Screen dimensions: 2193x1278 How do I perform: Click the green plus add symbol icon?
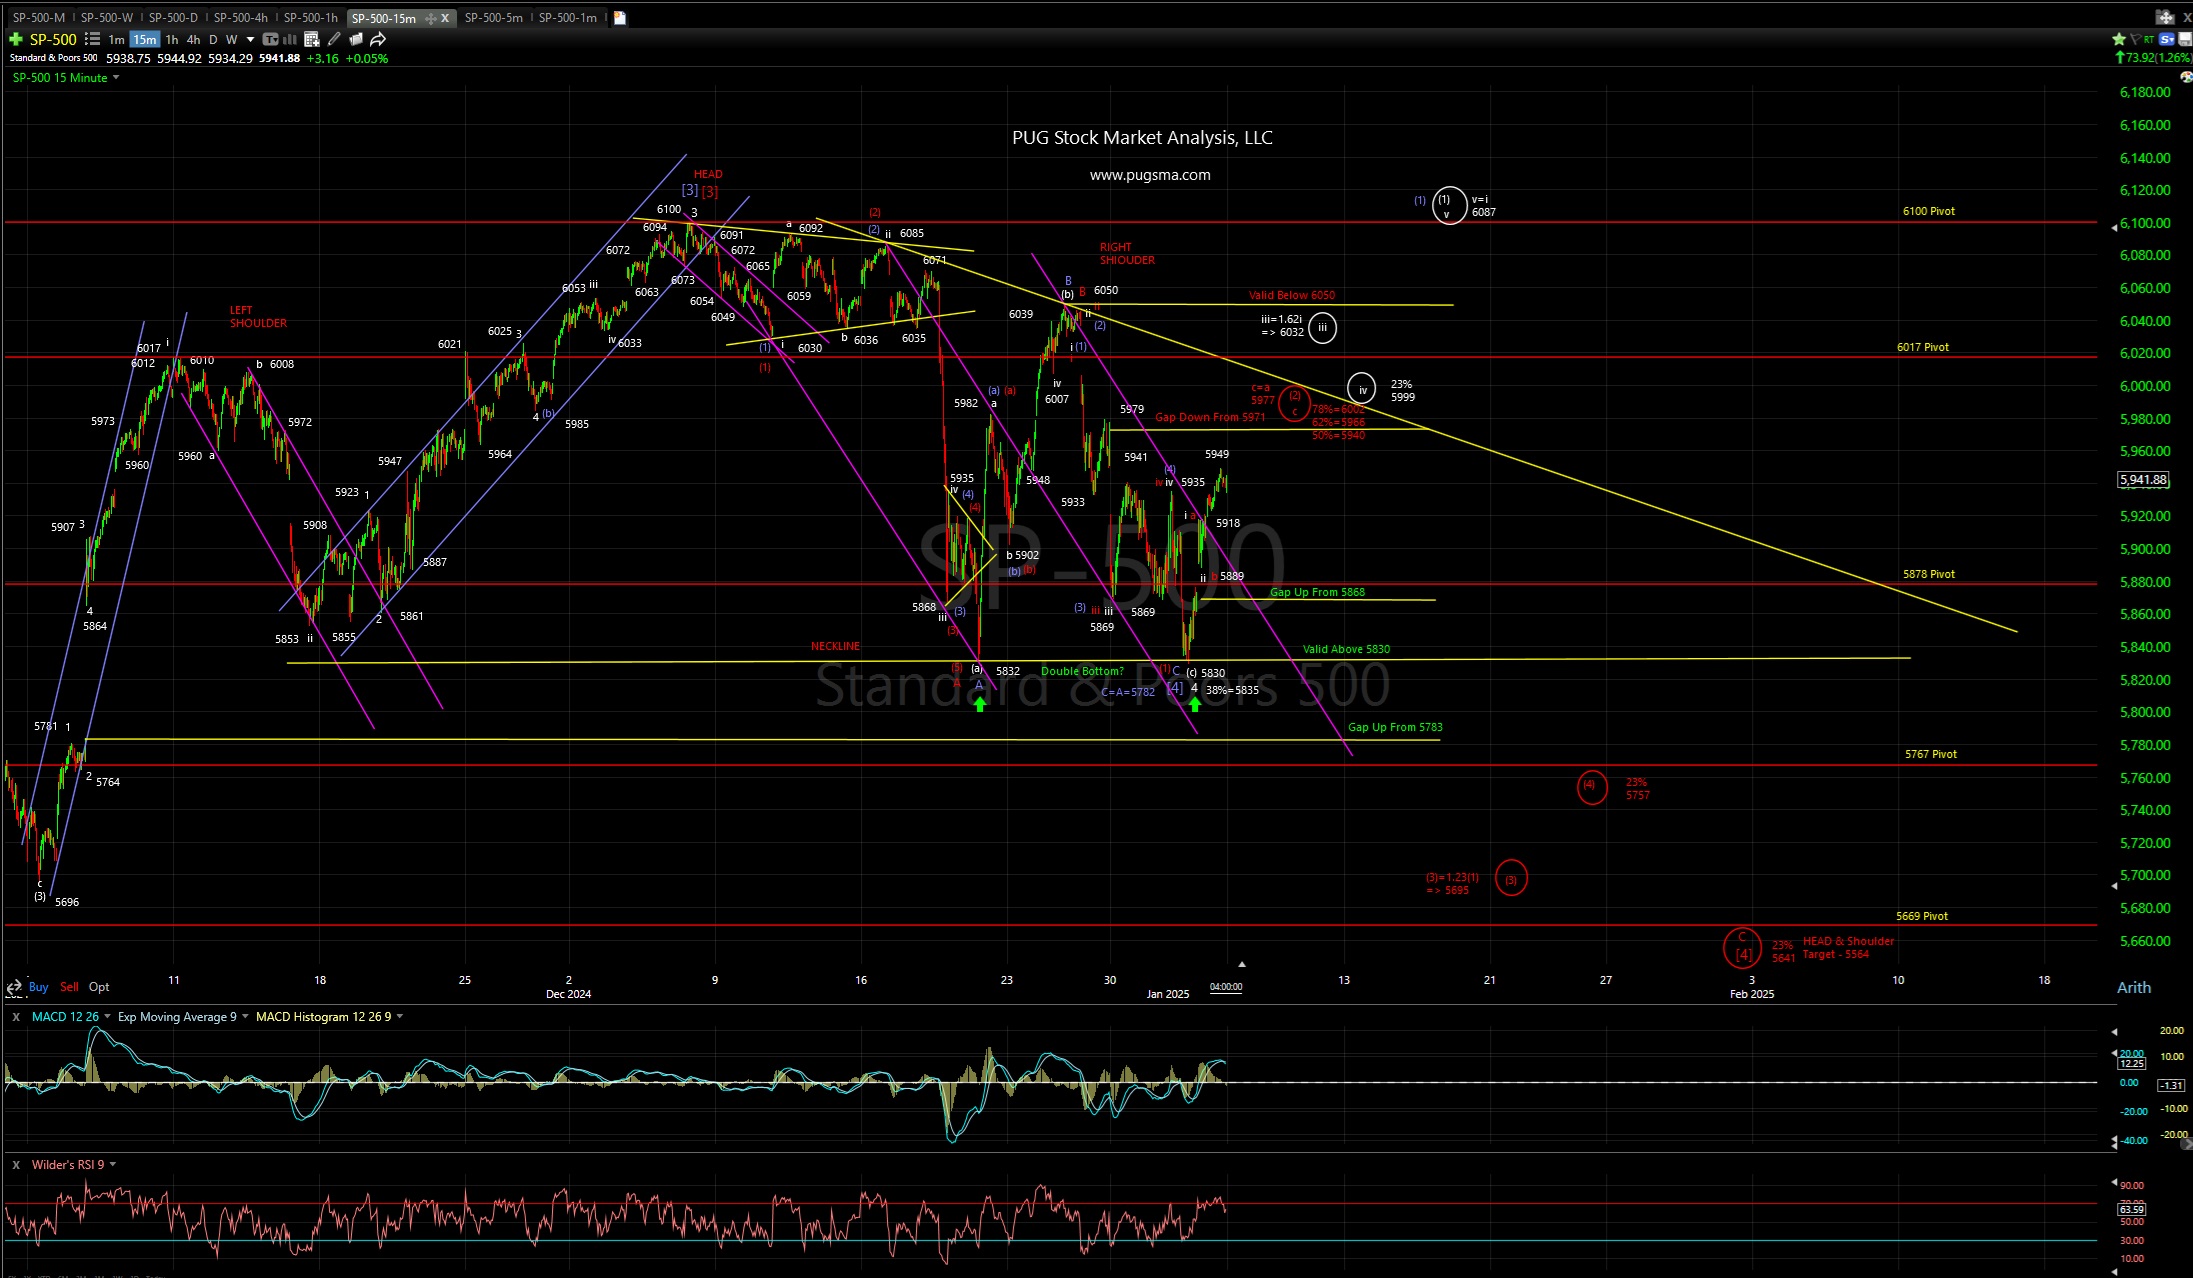coord(16,39)
